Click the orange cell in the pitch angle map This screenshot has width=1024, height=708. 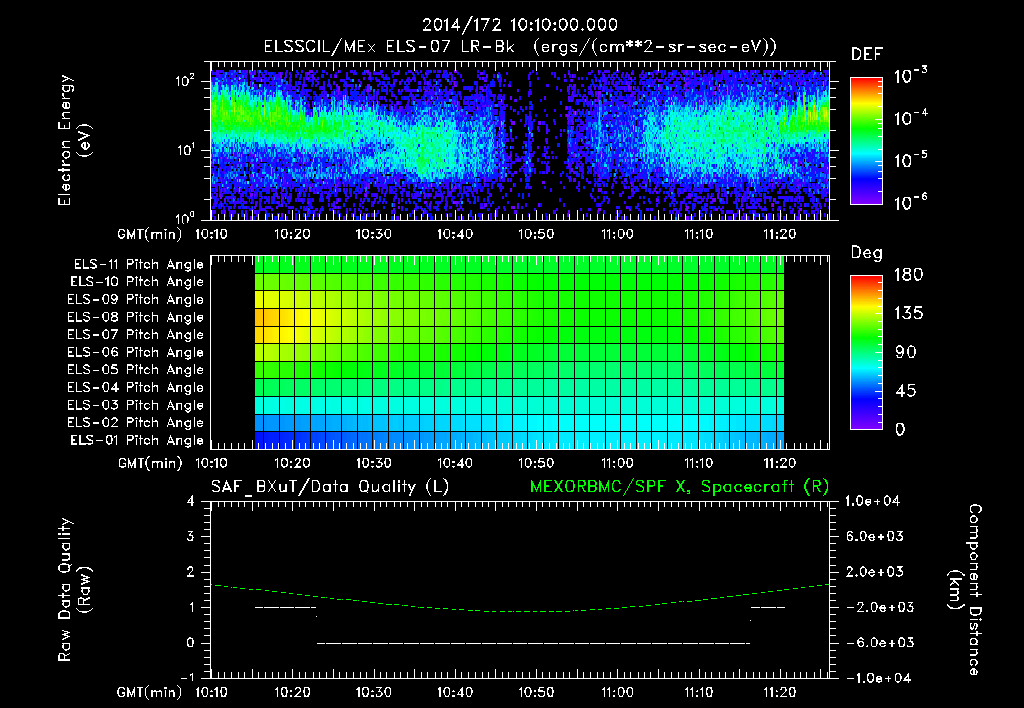260,317
